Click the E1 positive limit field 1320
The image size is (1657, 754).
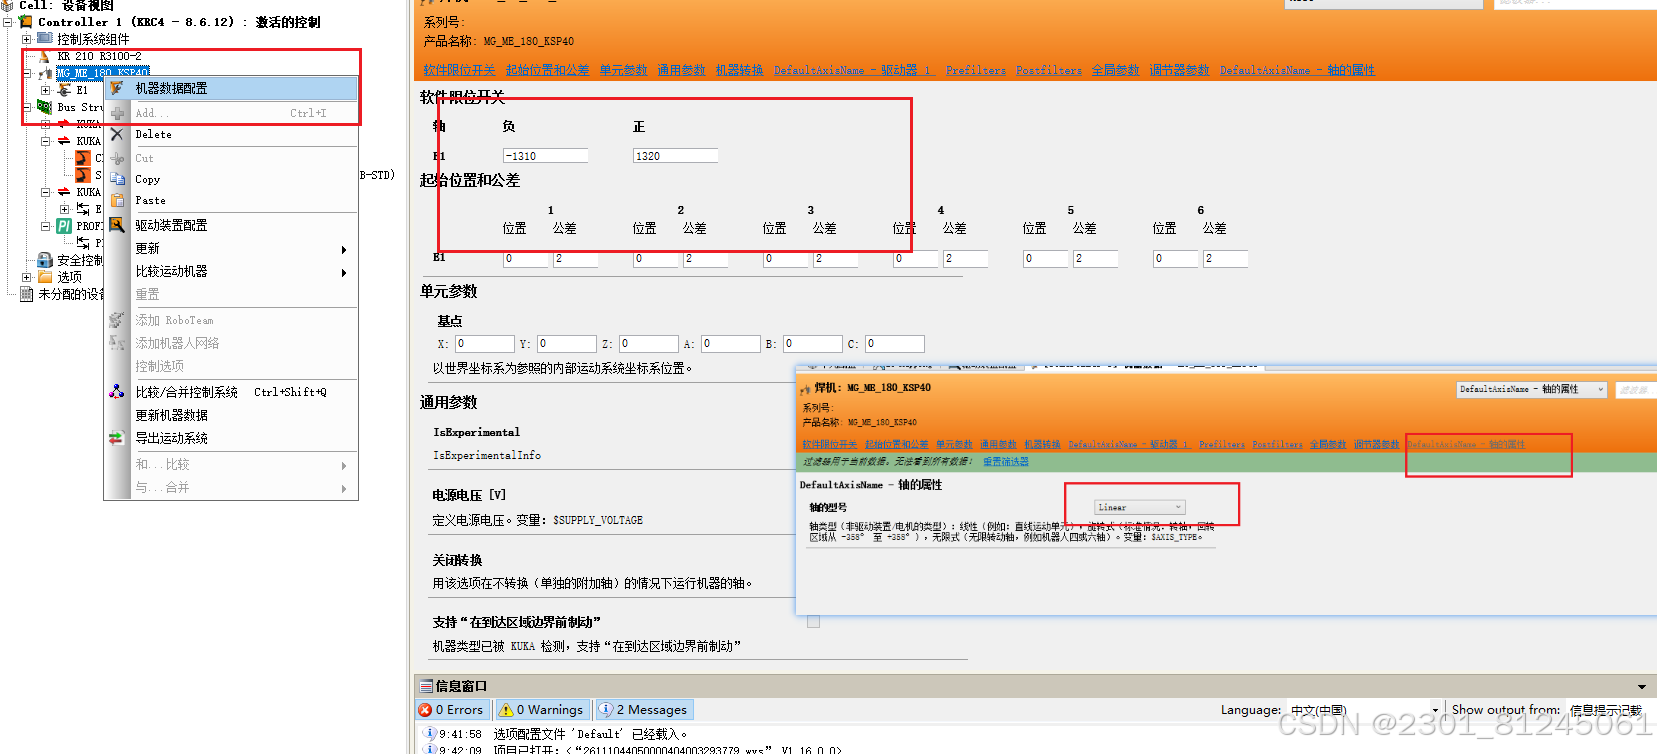click(675, 156)
